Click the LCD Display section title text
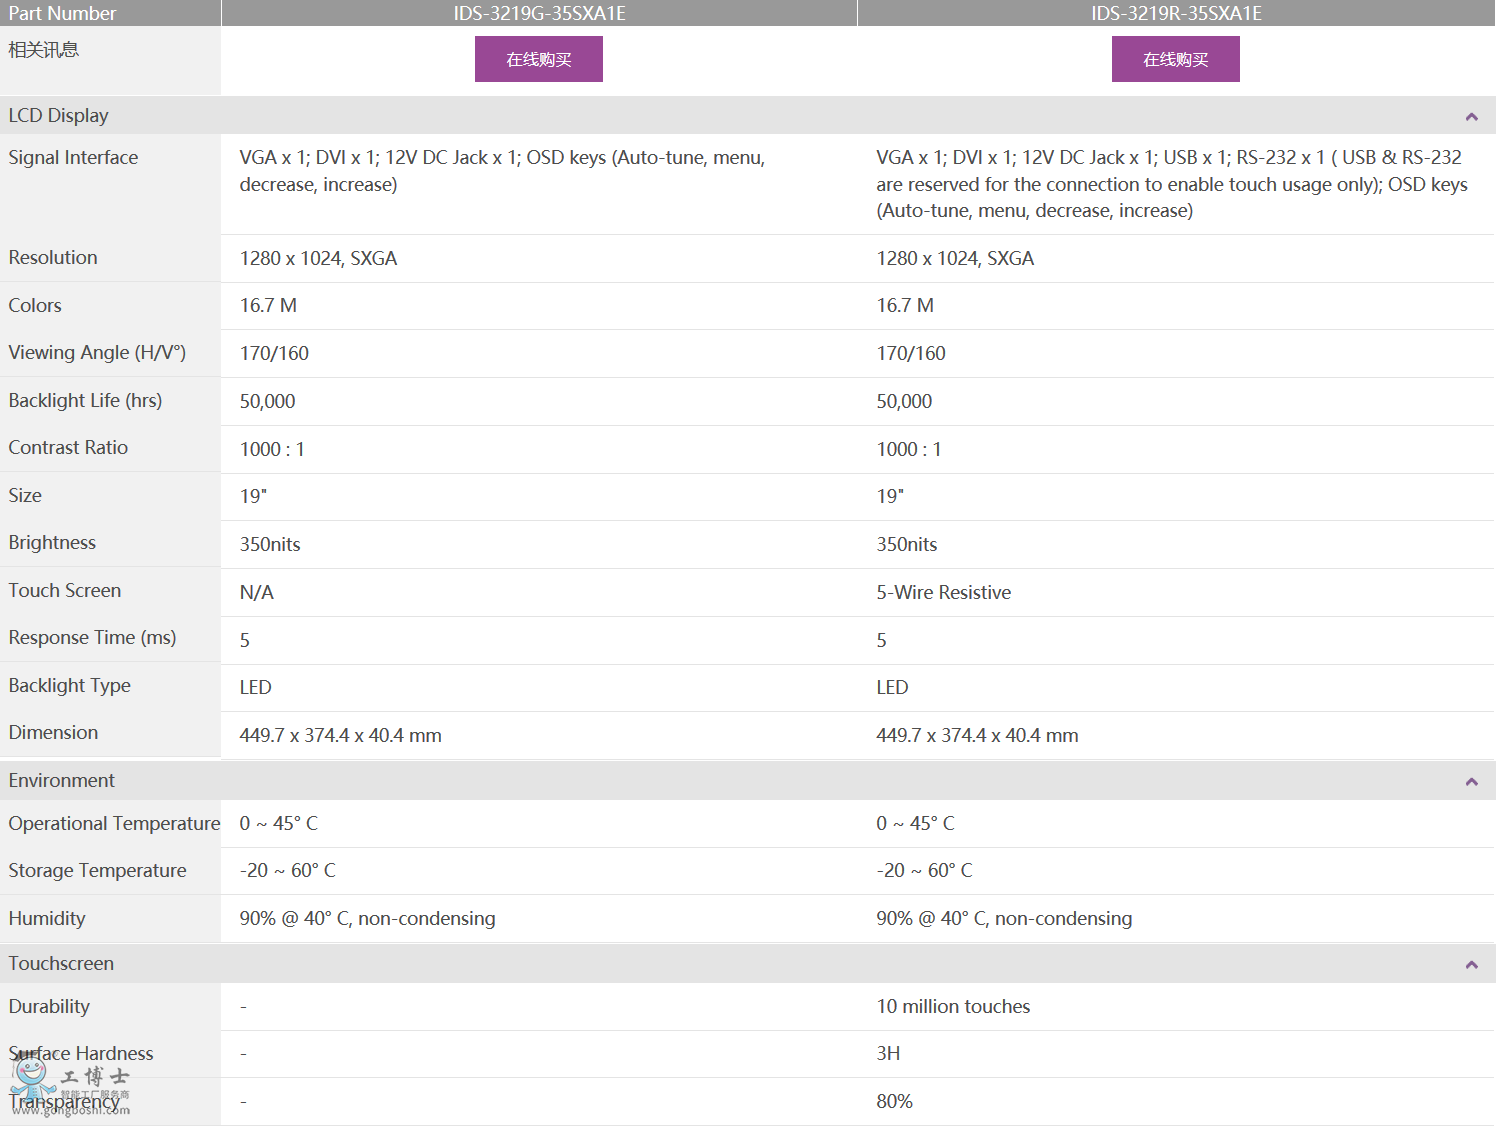Viewport: 1496px width, 1130px height. [58, 116]
